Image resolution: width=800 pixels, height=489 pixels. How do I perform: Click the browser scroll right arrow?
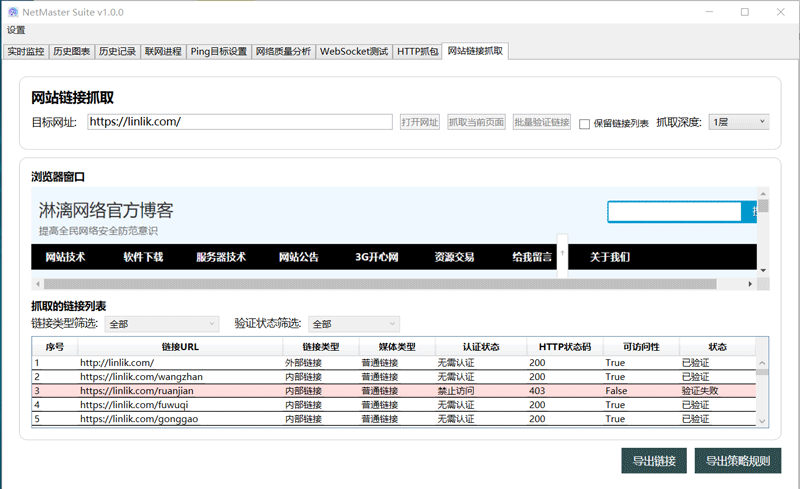[750, 284]
